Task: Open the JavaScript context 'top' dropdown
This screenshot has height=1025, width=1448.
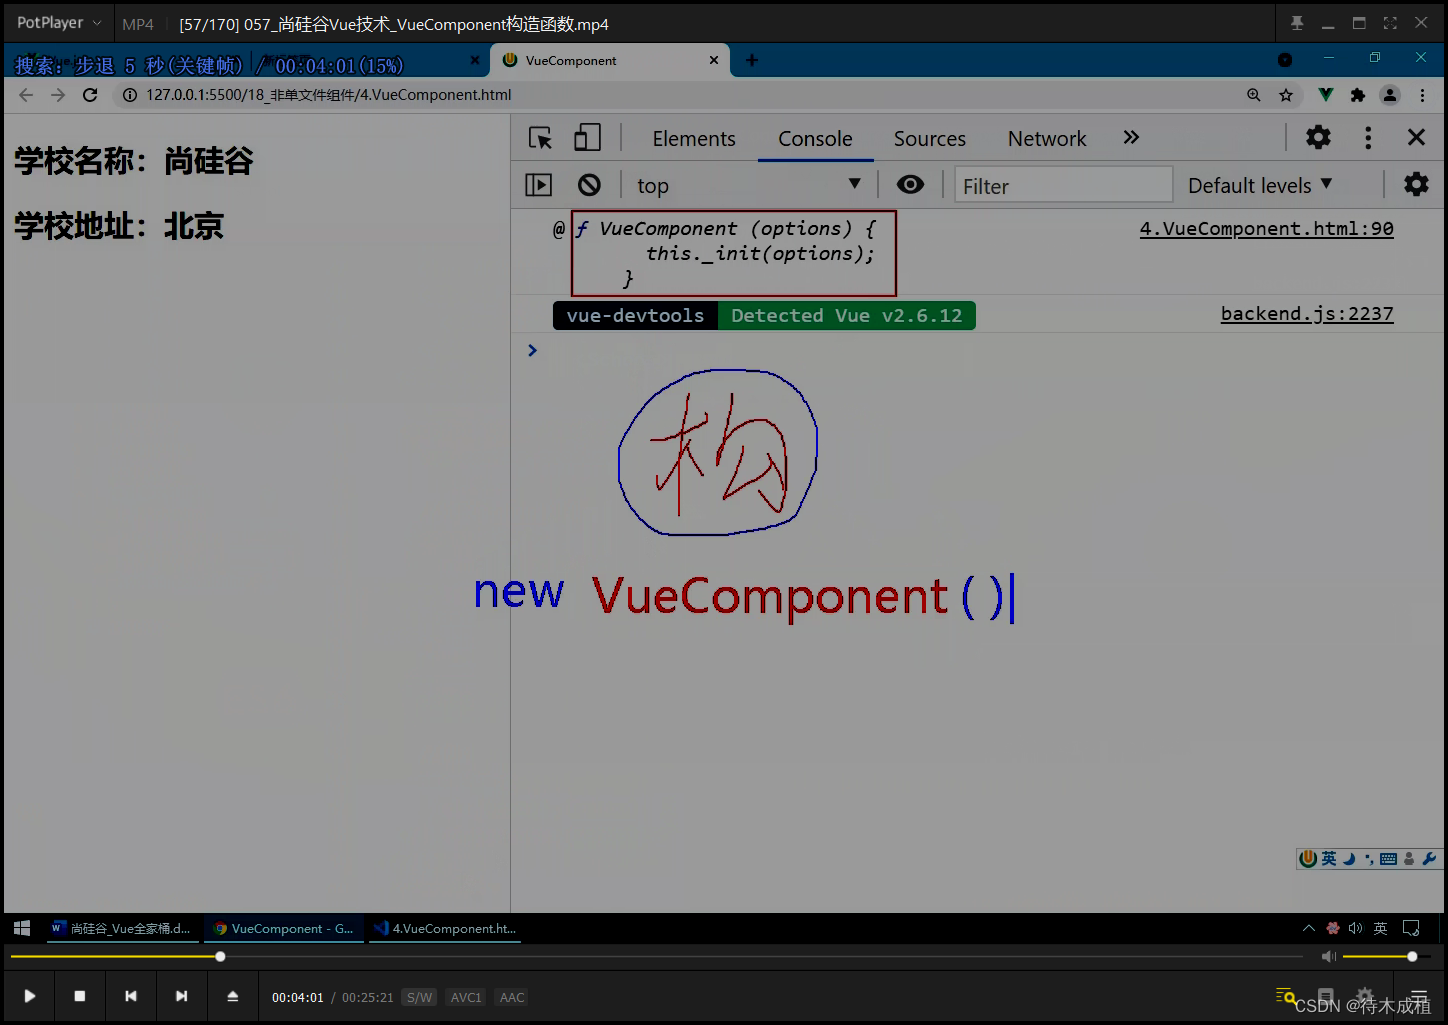Action: coord(748,185)
